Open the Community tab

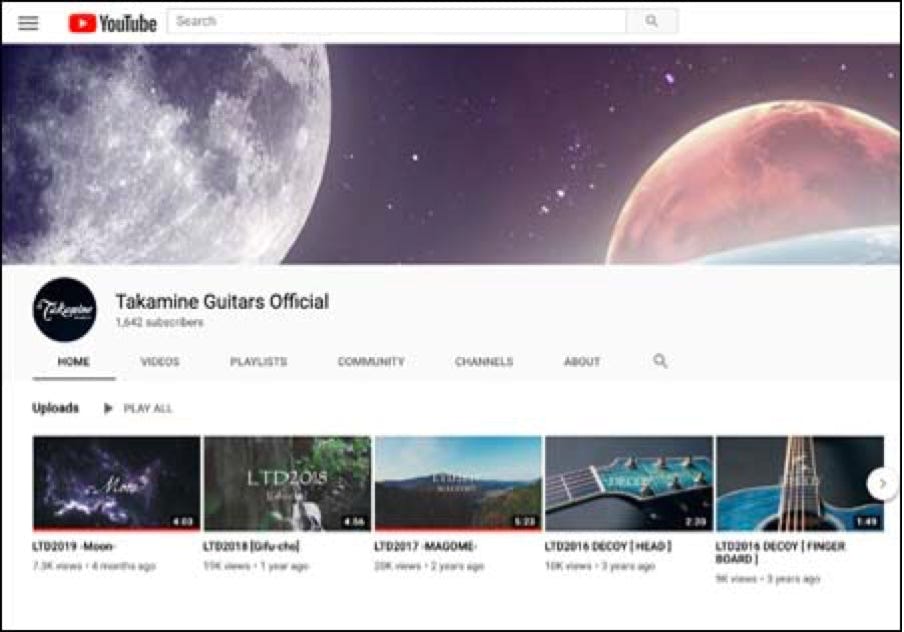pos(371,362)
